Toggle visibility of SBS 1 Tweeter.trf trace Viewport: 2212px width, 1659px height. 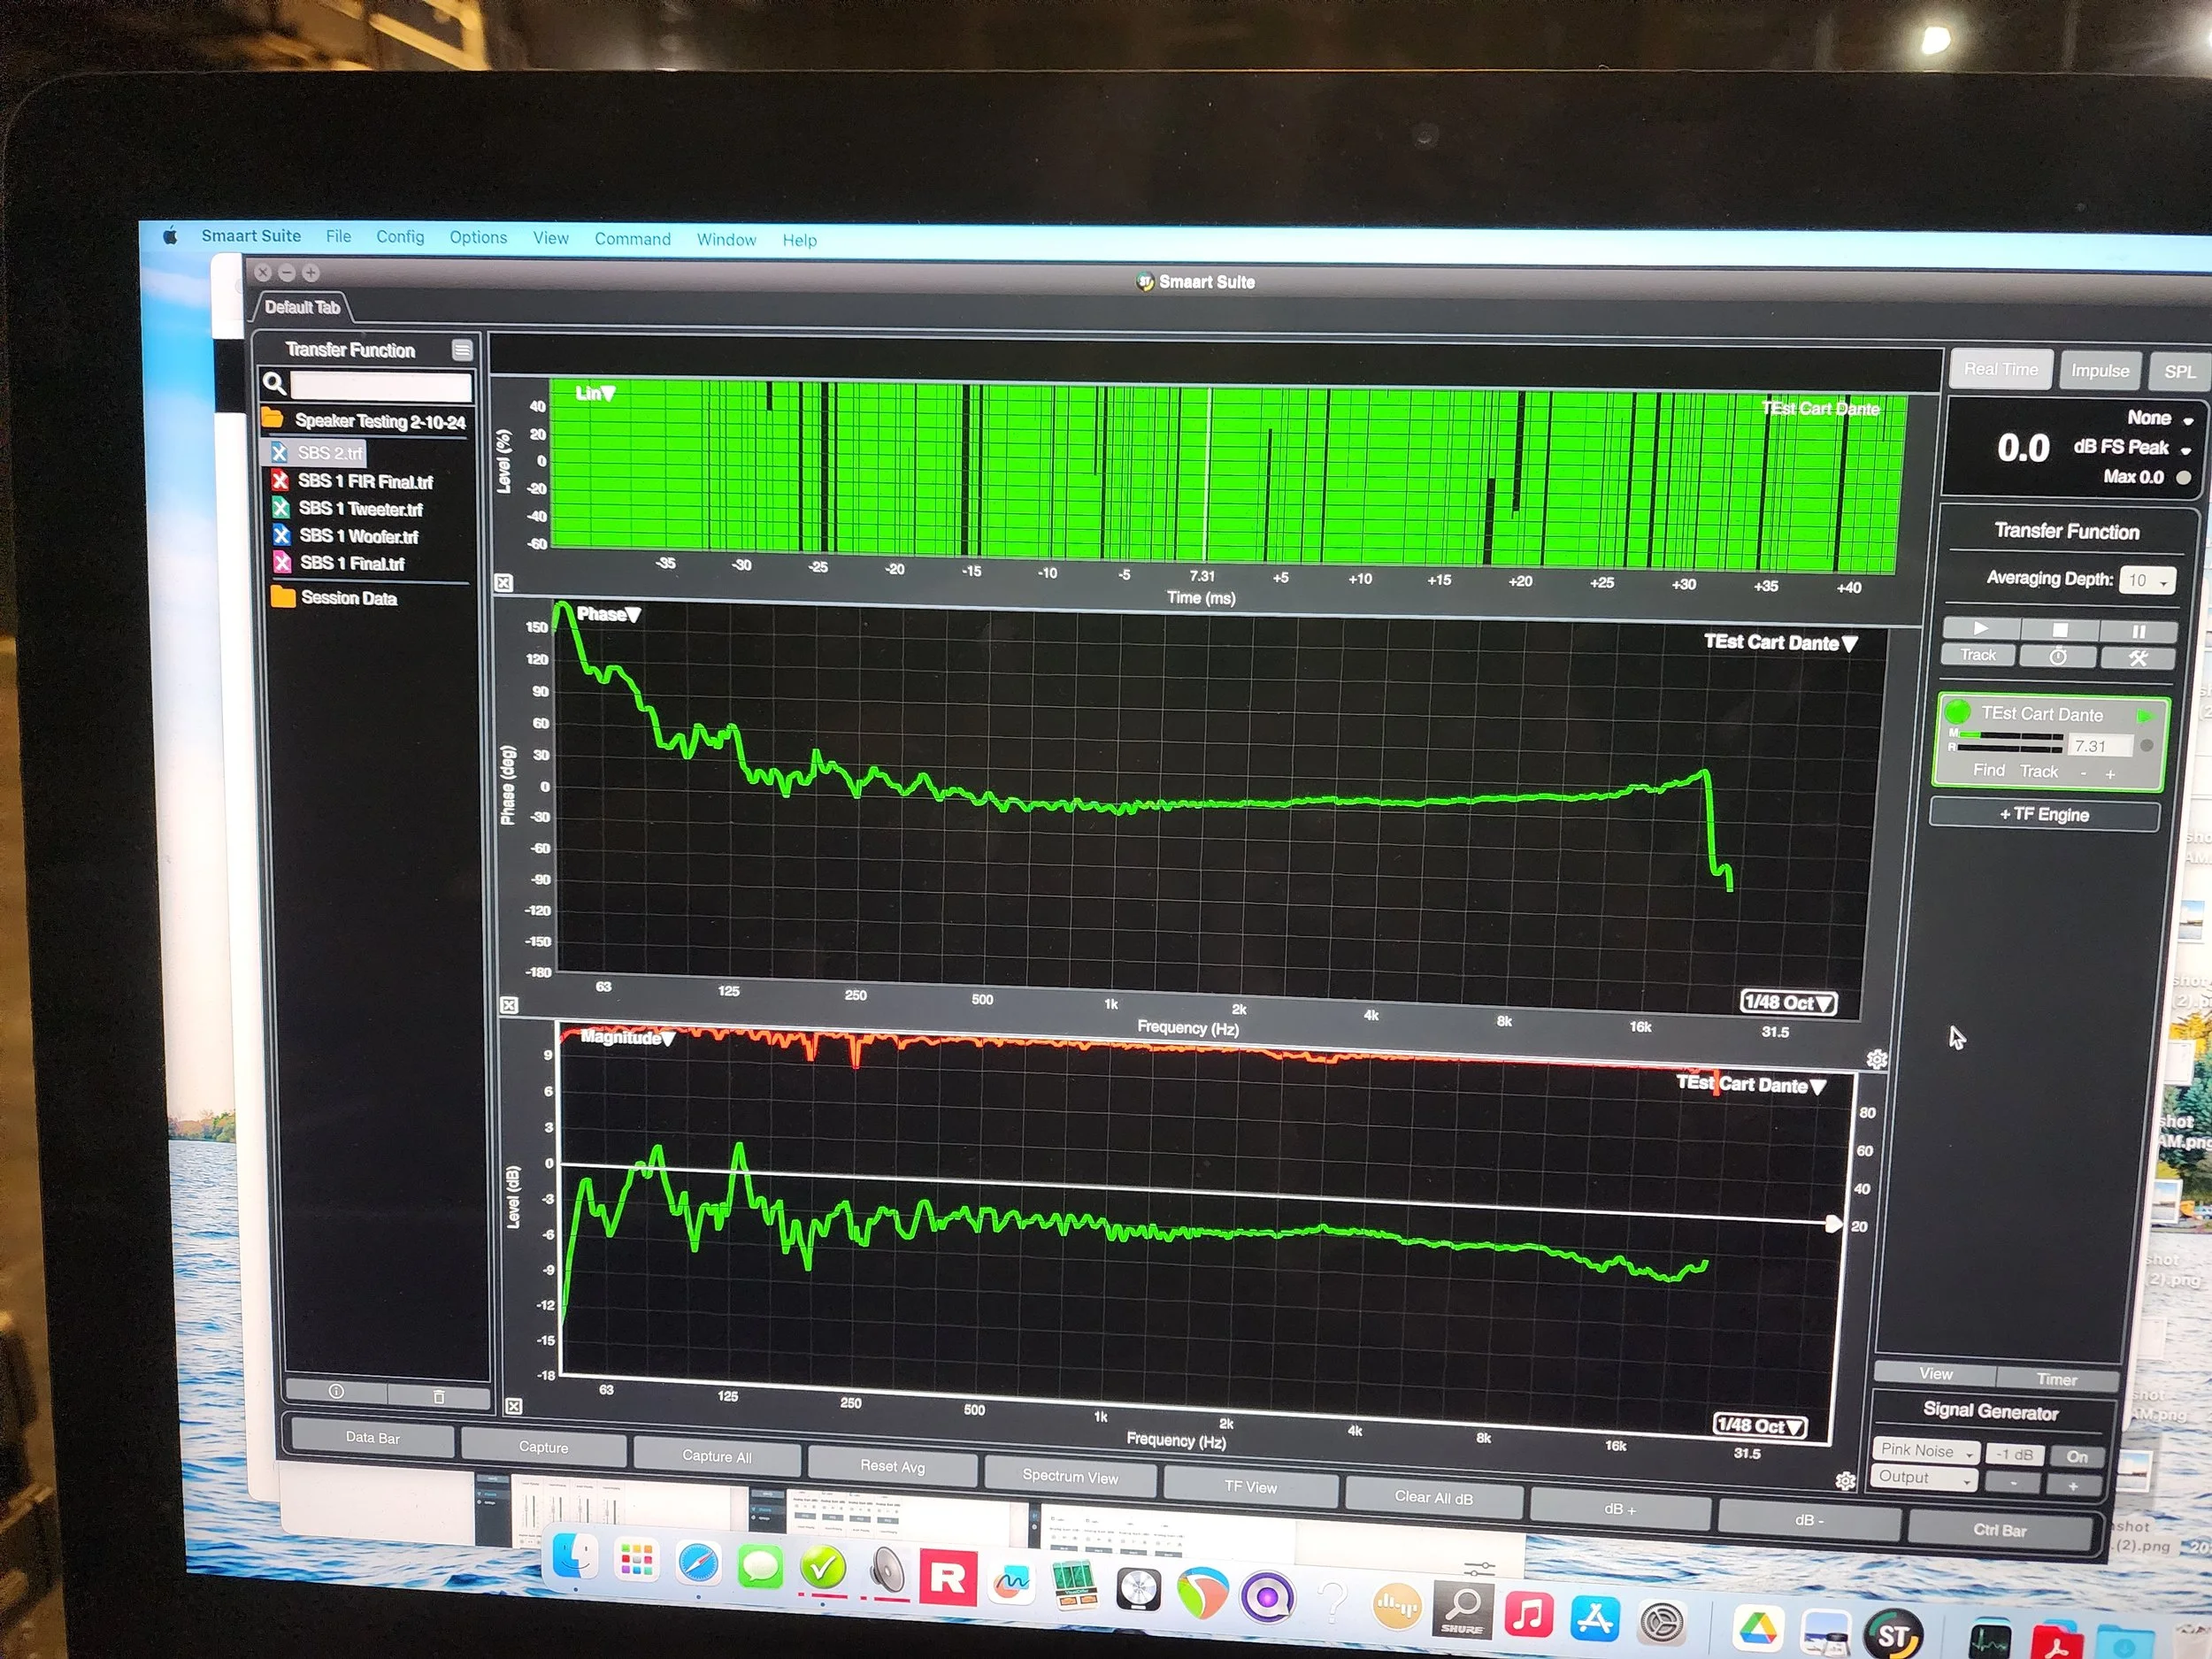(x=281, y=508)
